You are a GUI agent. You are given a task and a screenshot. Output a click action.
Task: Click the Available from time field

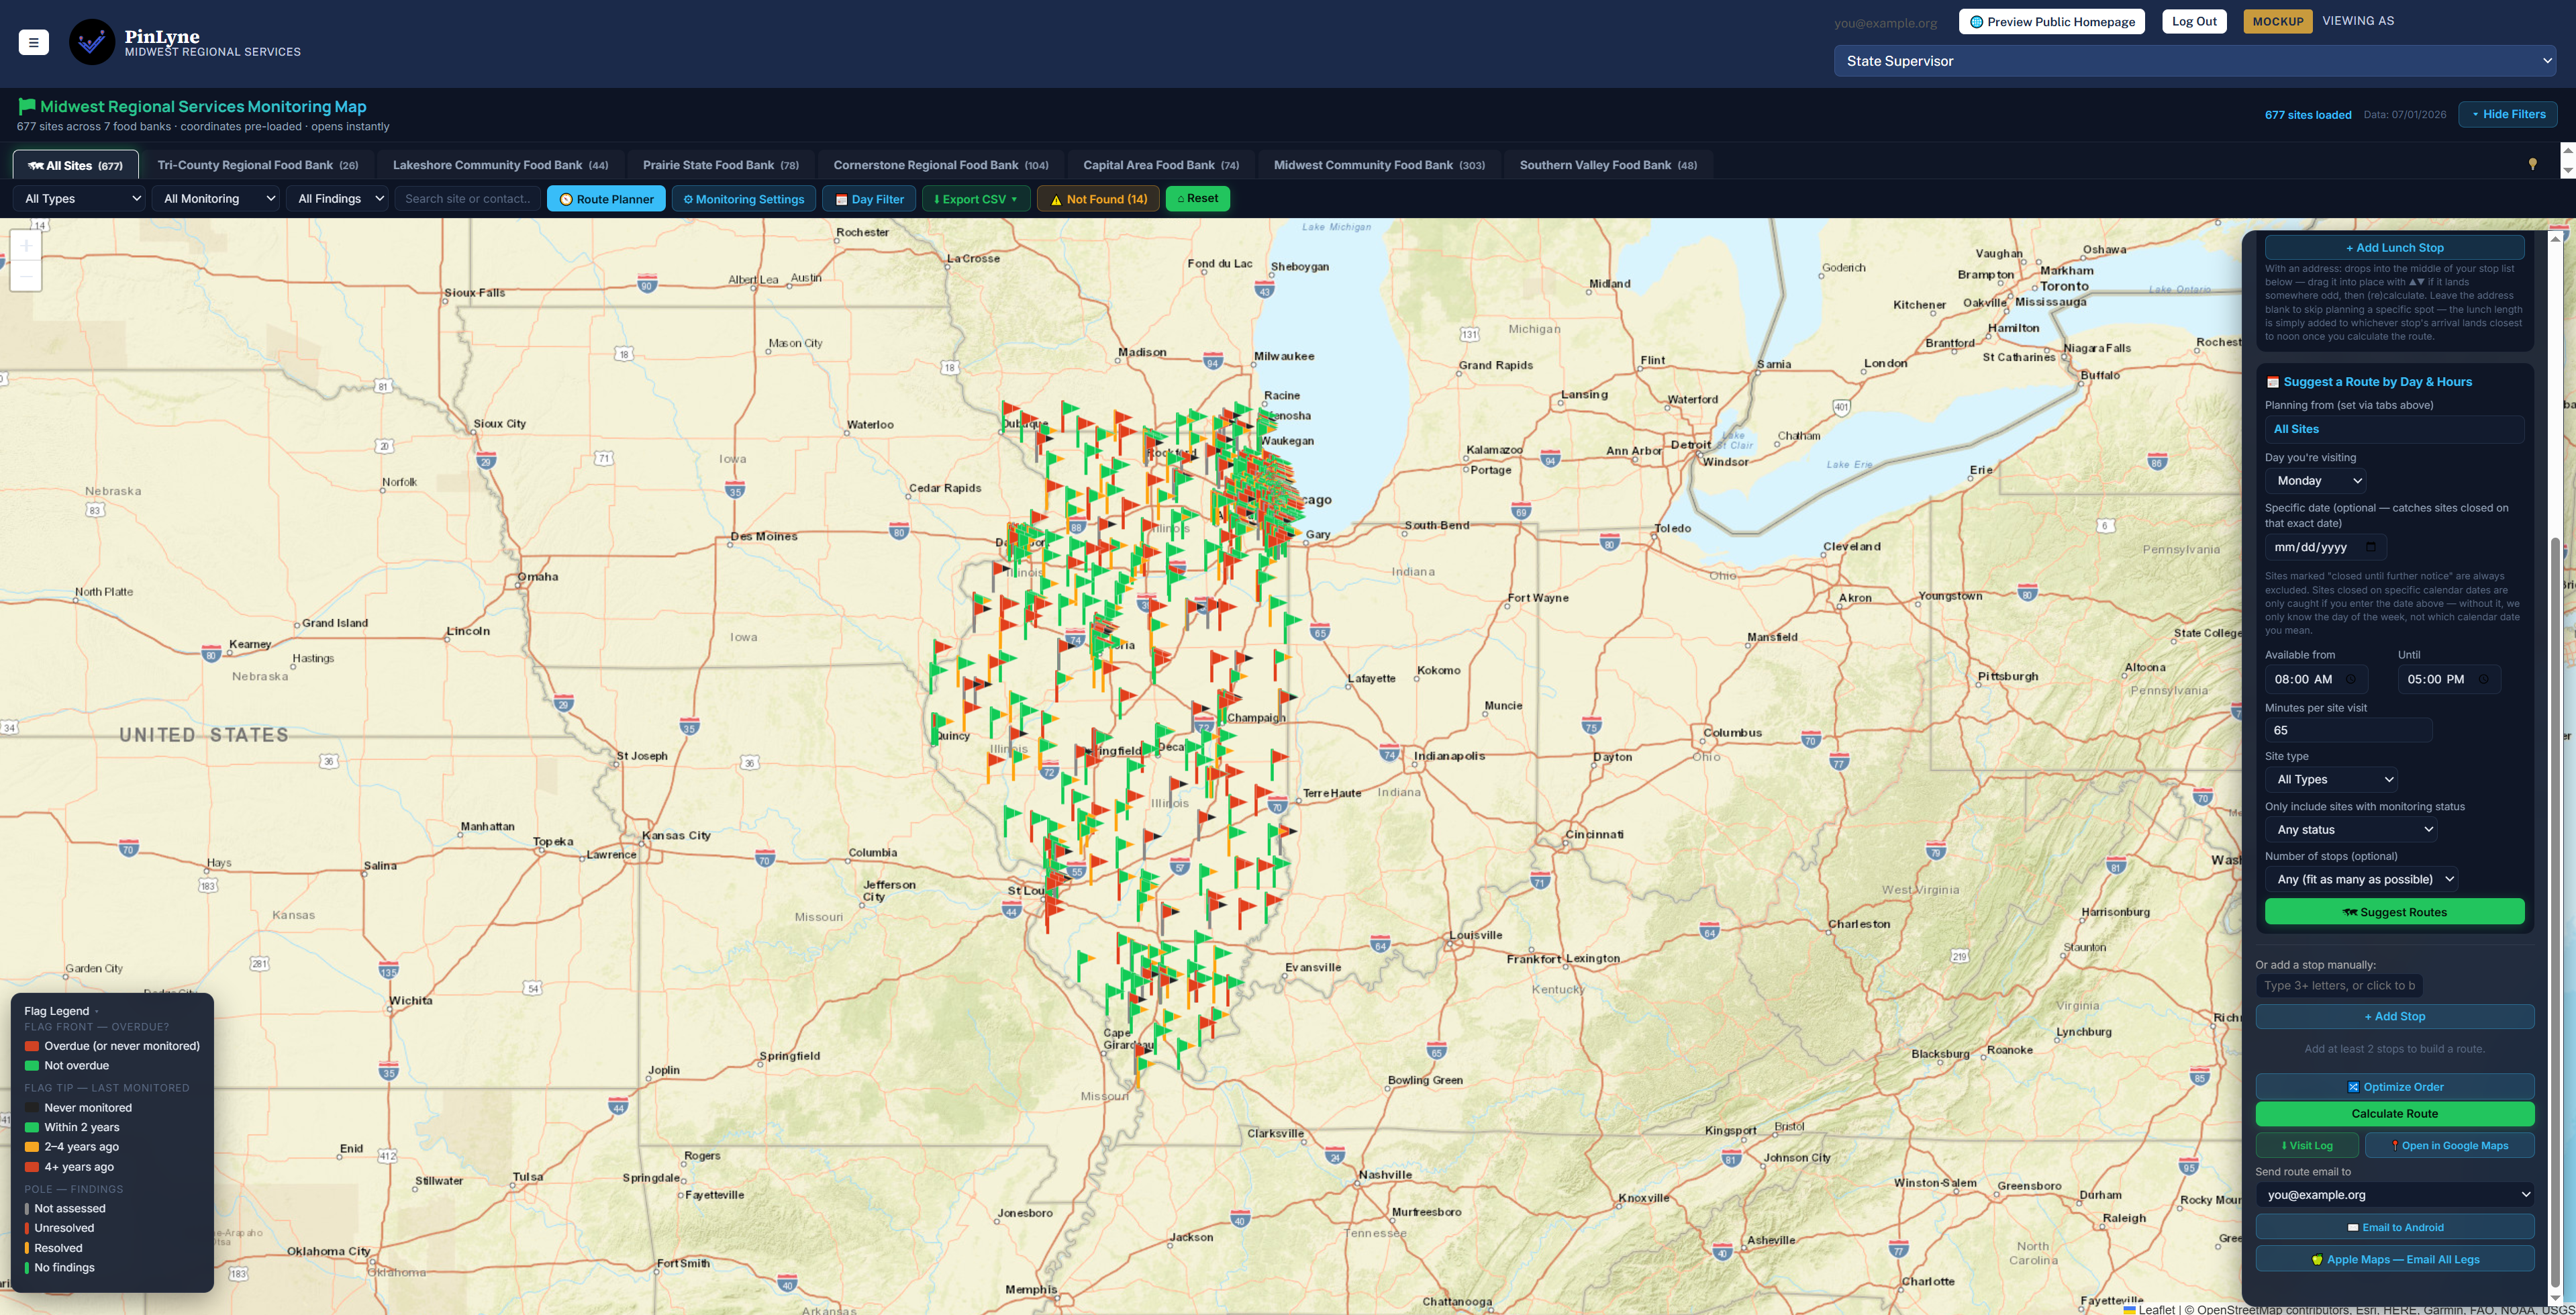click(x=2316, y=679)
